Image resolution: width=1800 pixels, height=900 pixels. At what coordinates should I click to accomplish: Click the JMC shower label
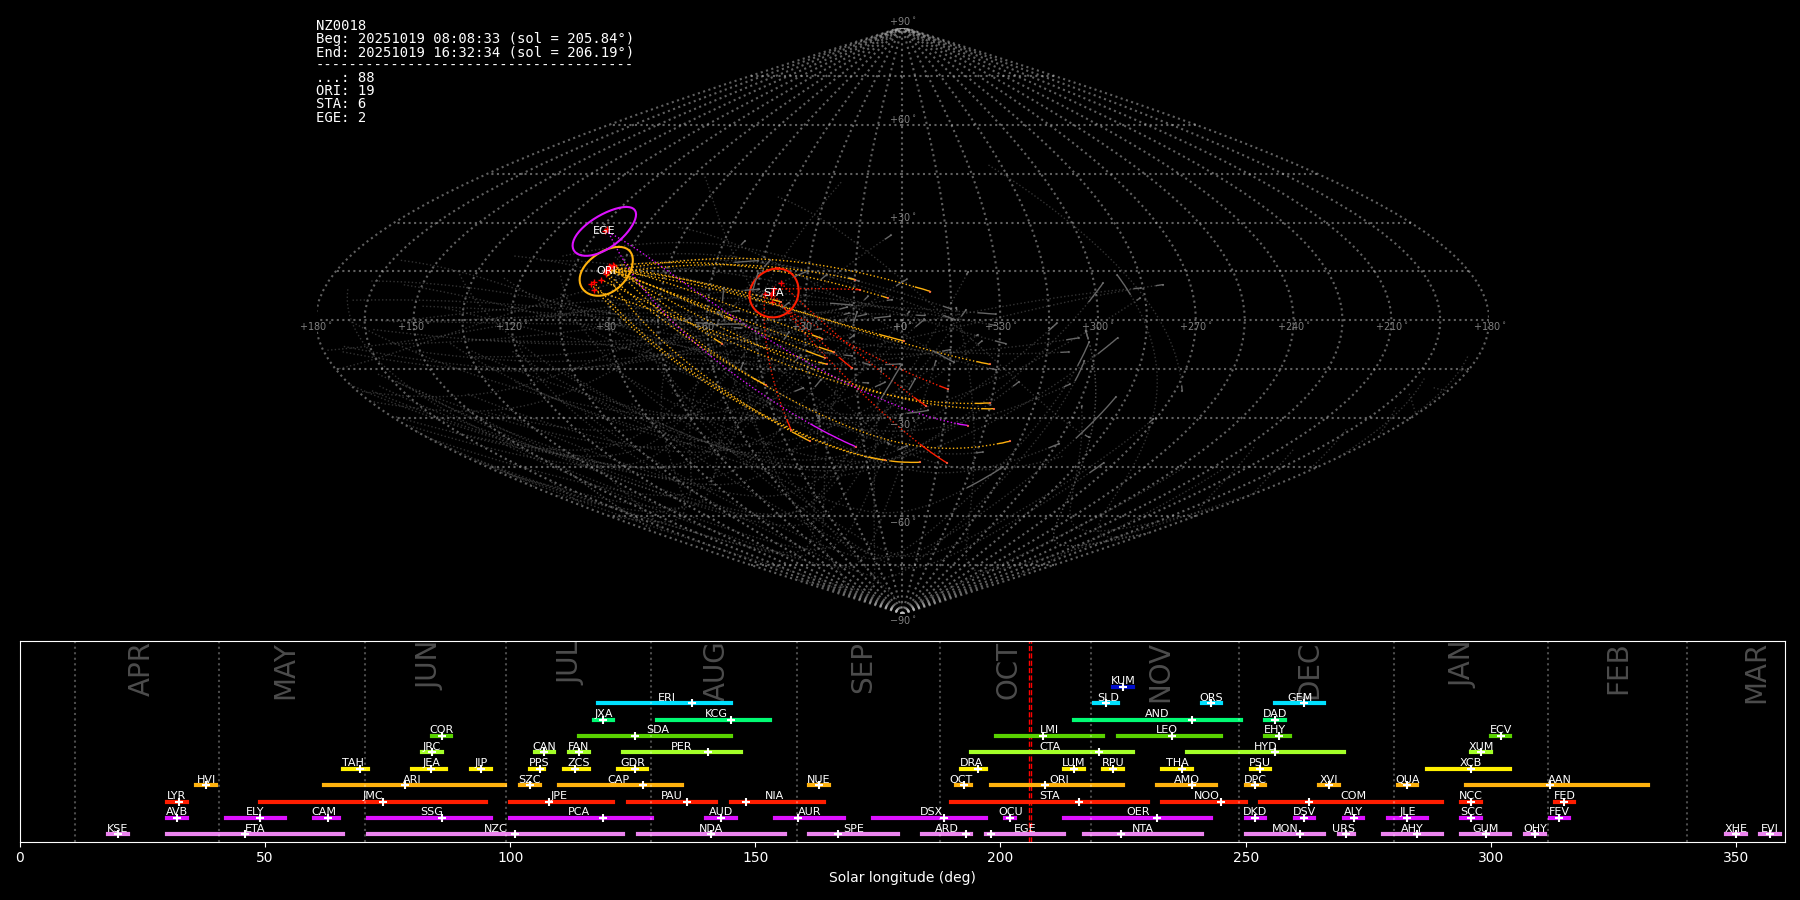pyautogui.click(x=373, y=796)
